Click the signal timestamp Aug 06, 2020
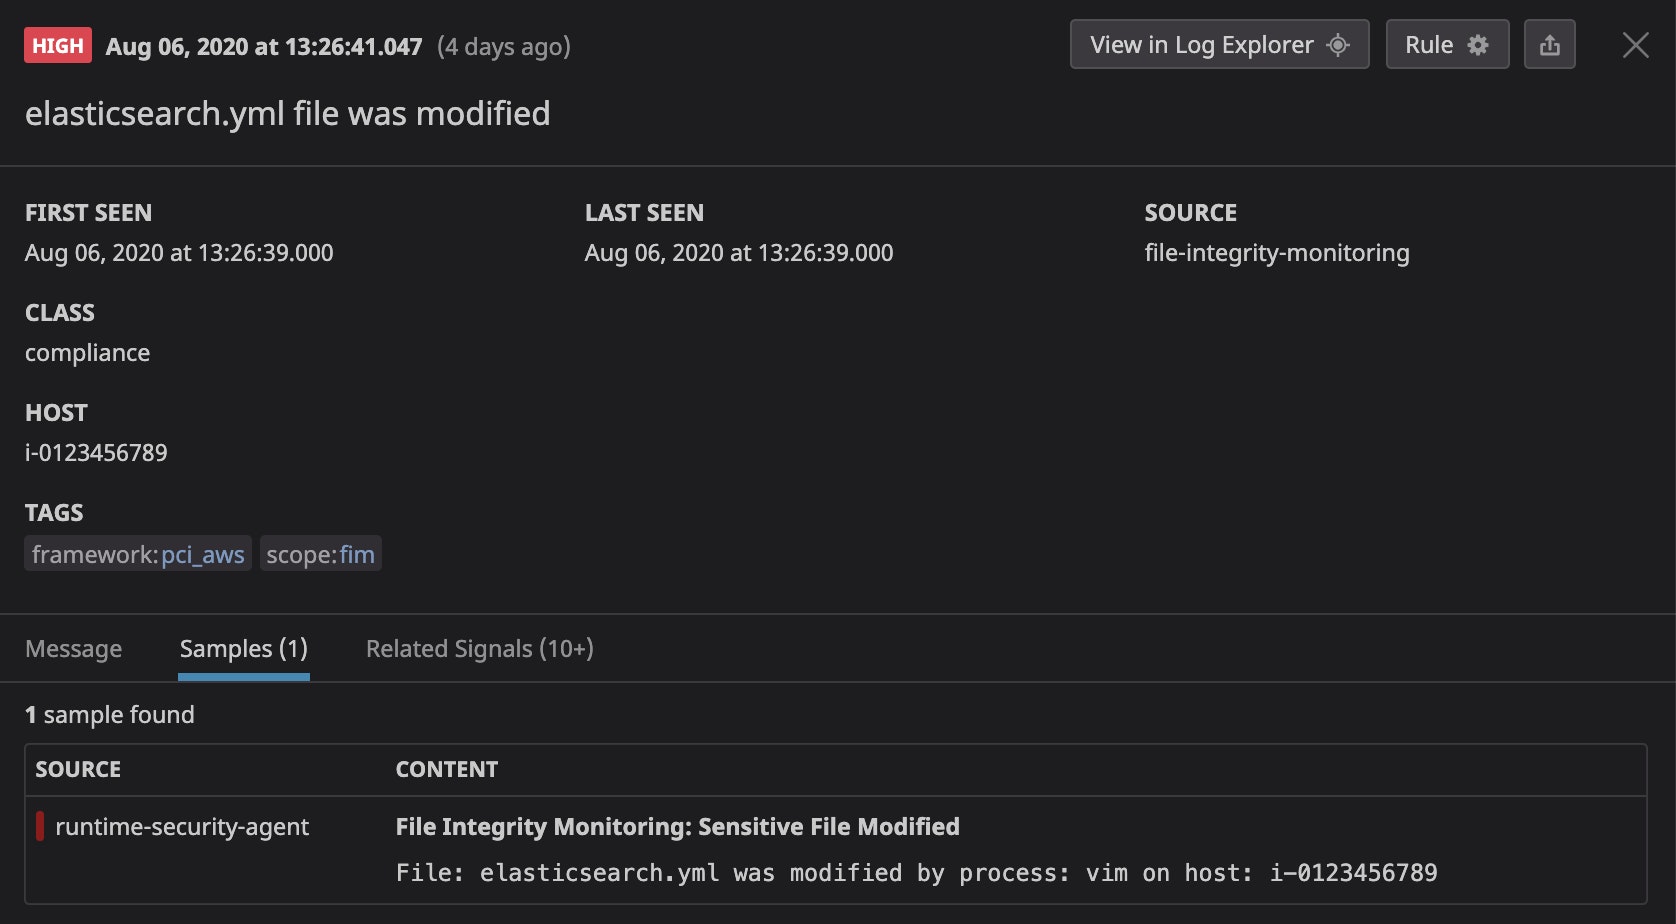 coord(263,46)
